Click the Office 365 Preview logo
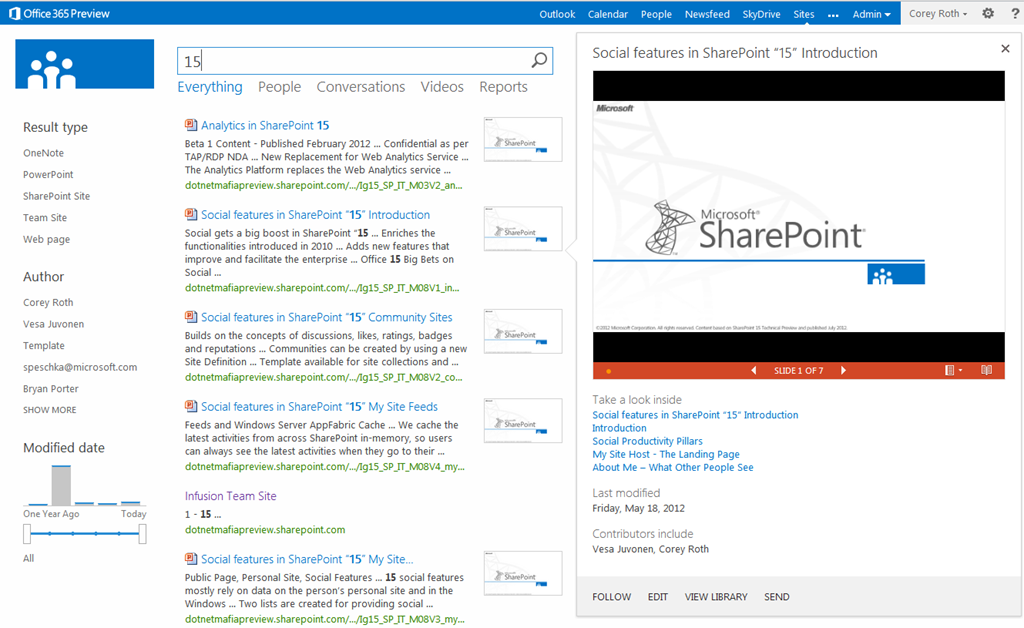 click(x=59, y=13)
